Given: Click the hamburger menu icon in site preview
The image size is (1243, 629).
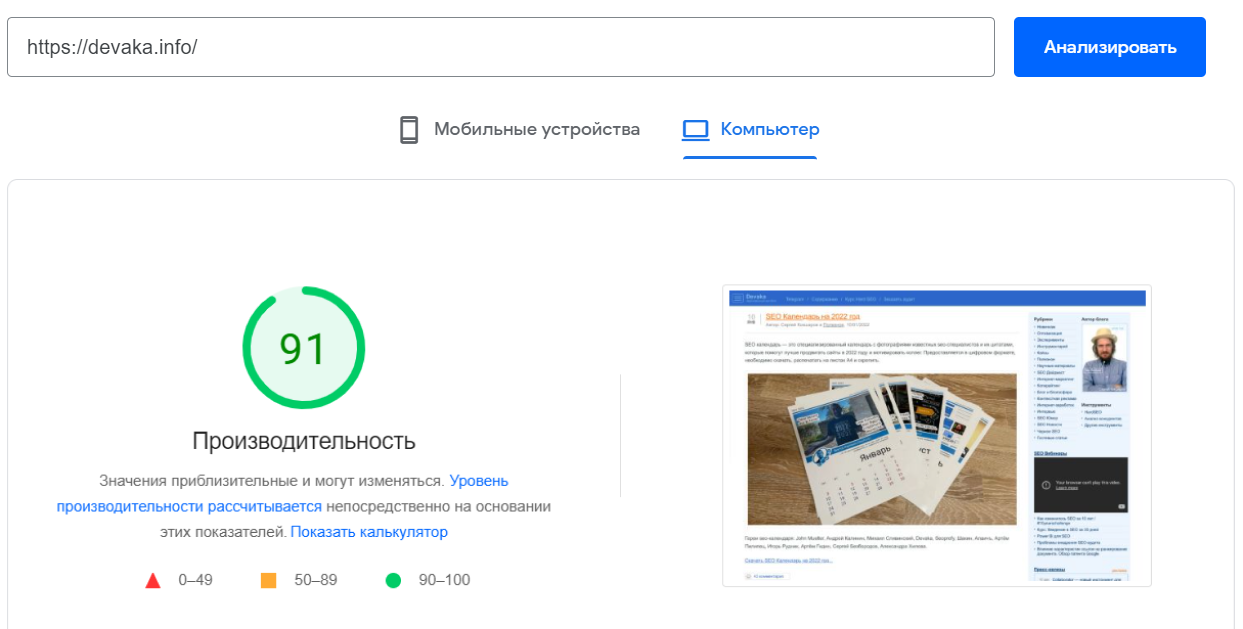Looking at the screenshot, I should [737, 298].
